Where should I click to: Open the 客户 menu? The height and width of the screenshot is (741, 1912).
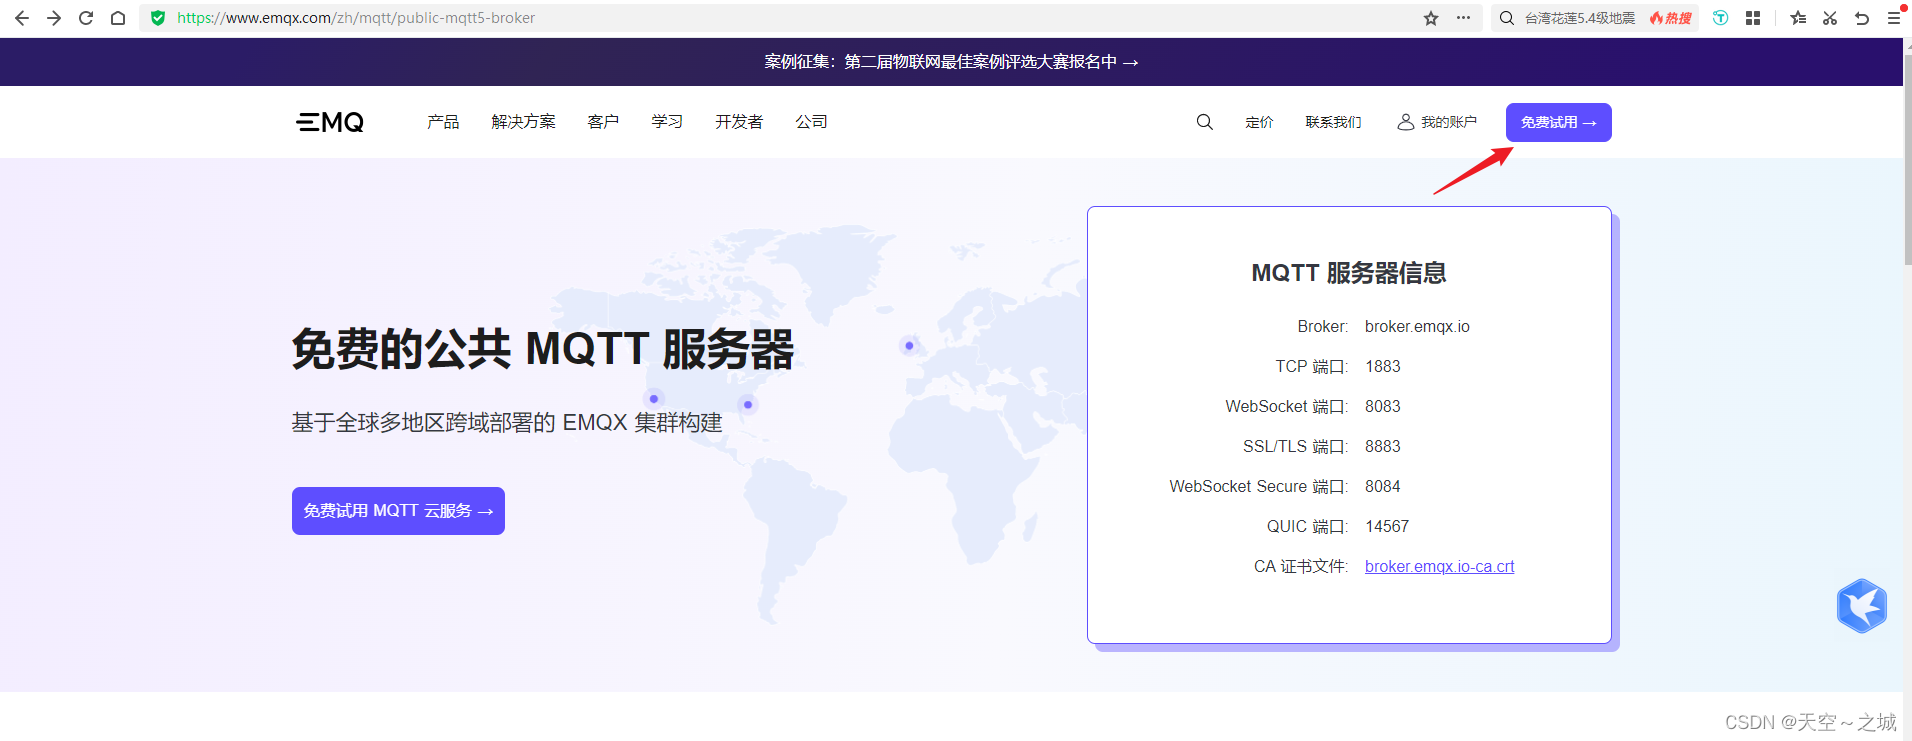click(603, 122)
